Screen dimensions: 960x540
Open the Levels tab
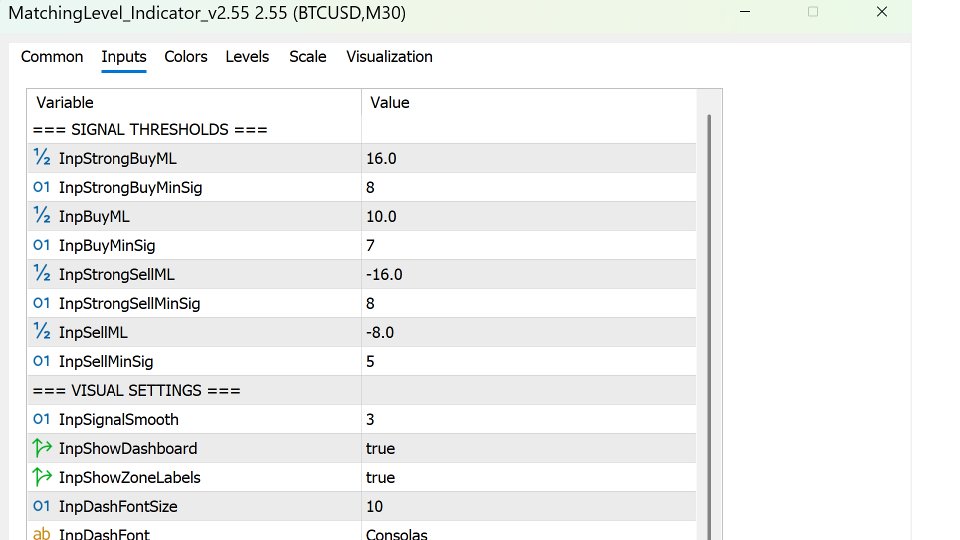pos(247,57)
